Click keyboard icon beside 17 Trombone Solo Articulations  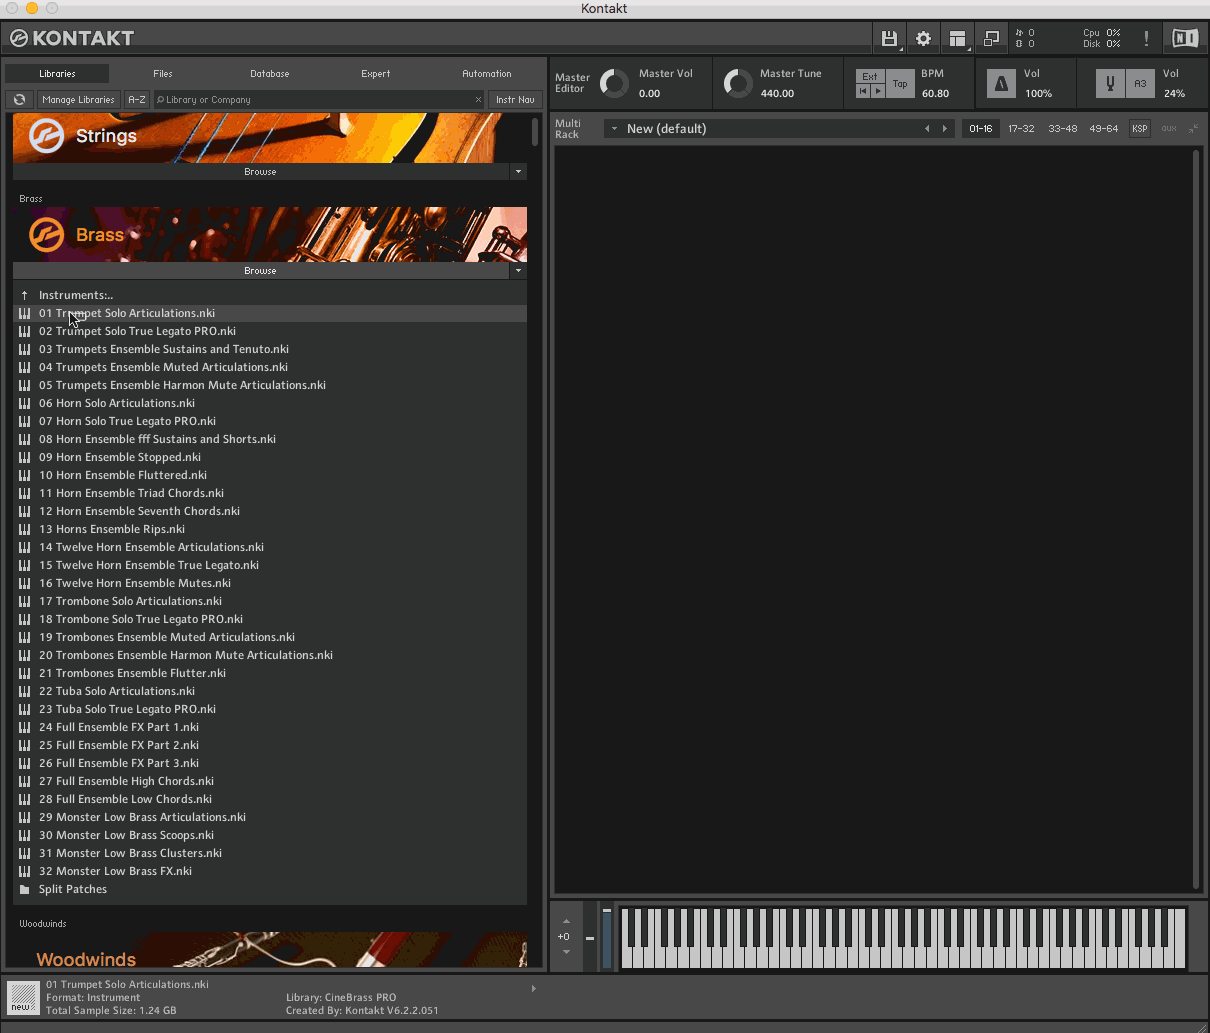pyautogui.click(x=24, y=601)
